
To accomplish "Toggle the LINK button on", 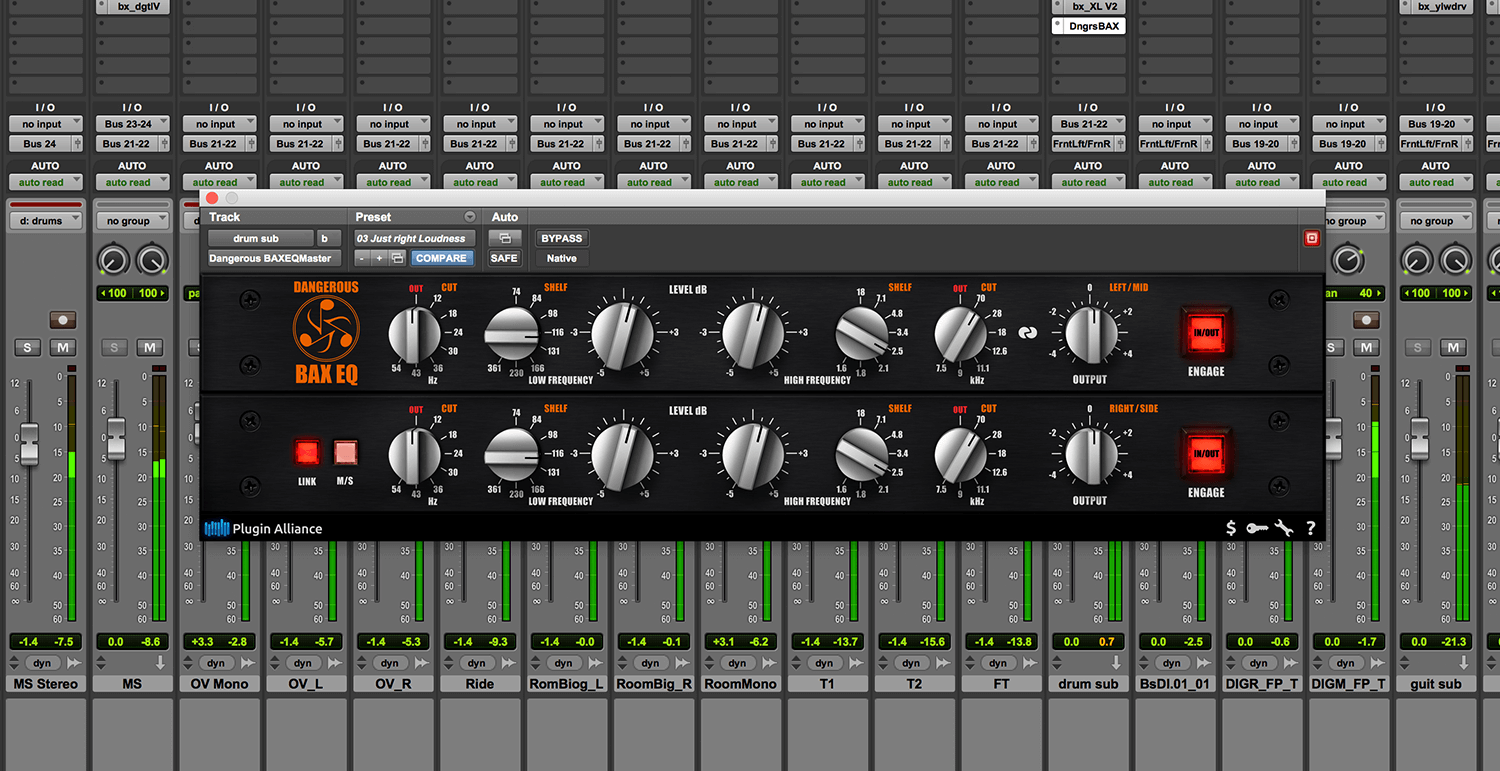I will click(307, 453).
